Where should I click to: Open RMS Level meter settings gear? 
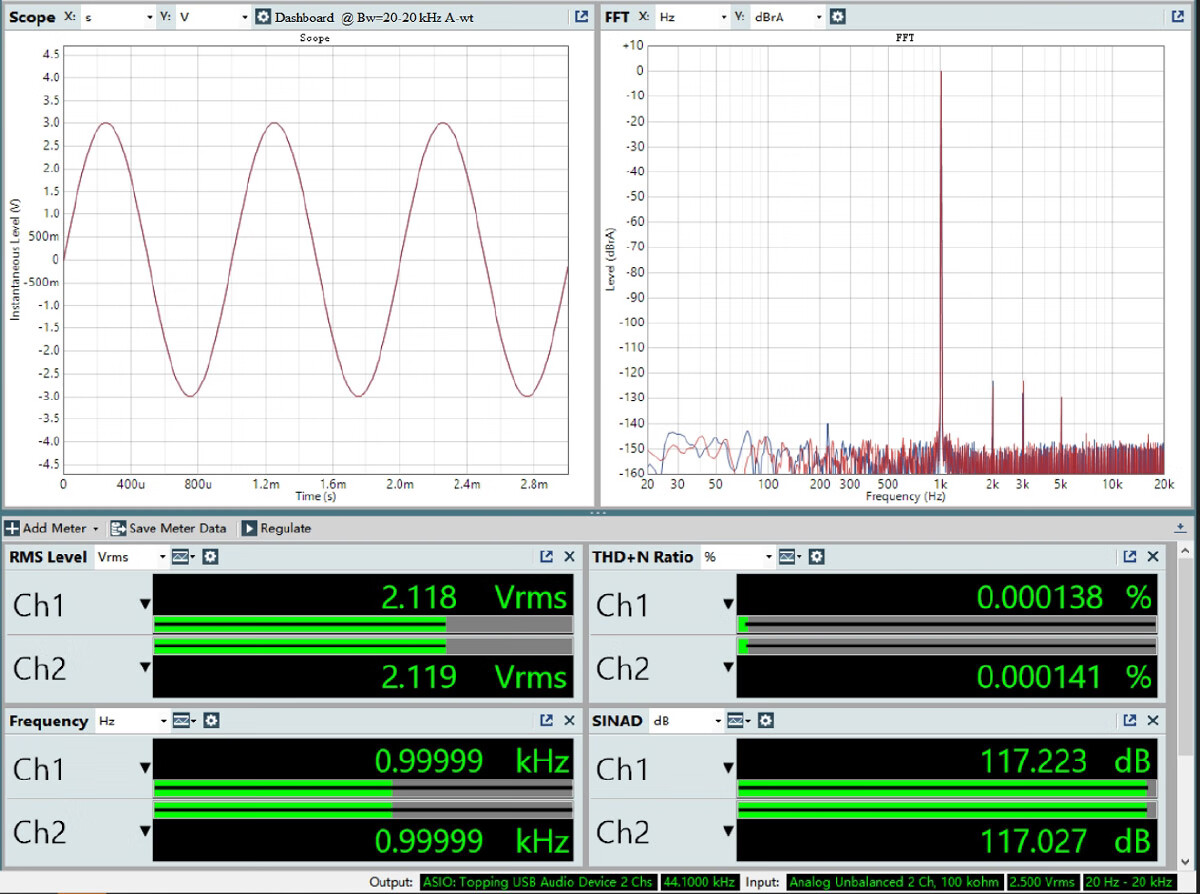(x=211, y=557)
